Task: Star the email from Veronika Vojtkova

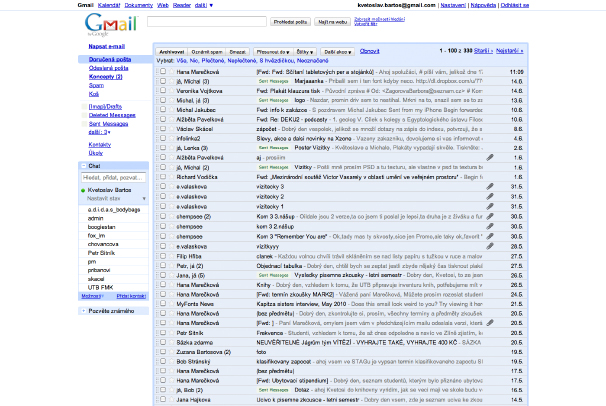Action: 172,90
